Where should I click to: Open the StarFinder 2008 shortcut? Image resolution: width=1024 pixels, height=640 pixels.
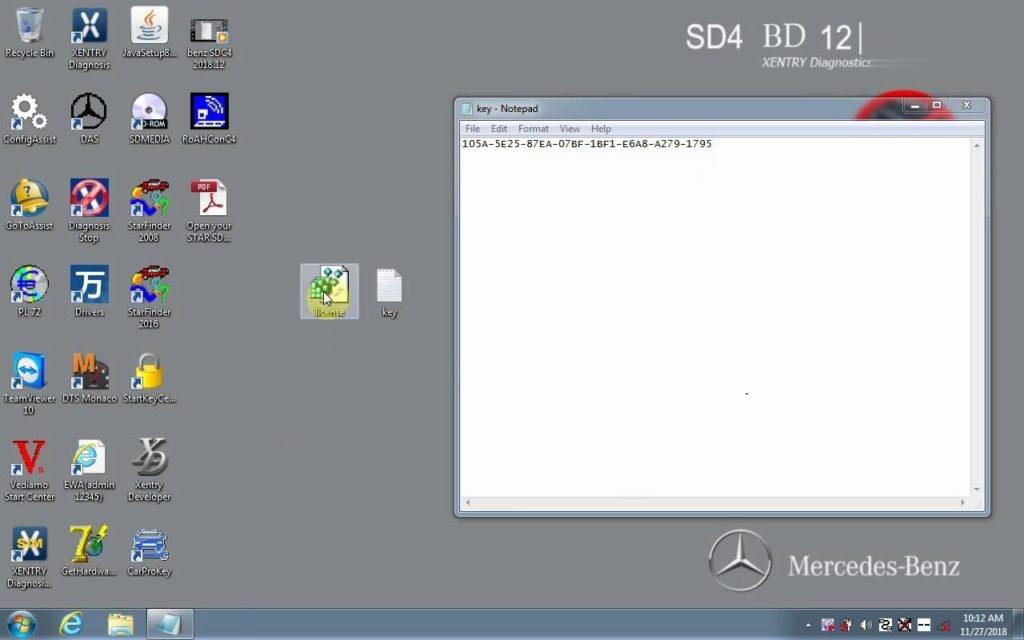coord(149,210)
